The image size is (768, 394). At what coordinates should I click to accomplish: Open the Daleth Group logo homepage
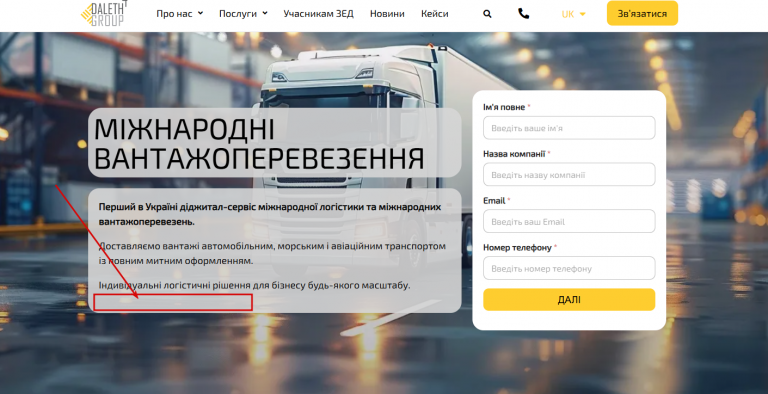point(103,13)
